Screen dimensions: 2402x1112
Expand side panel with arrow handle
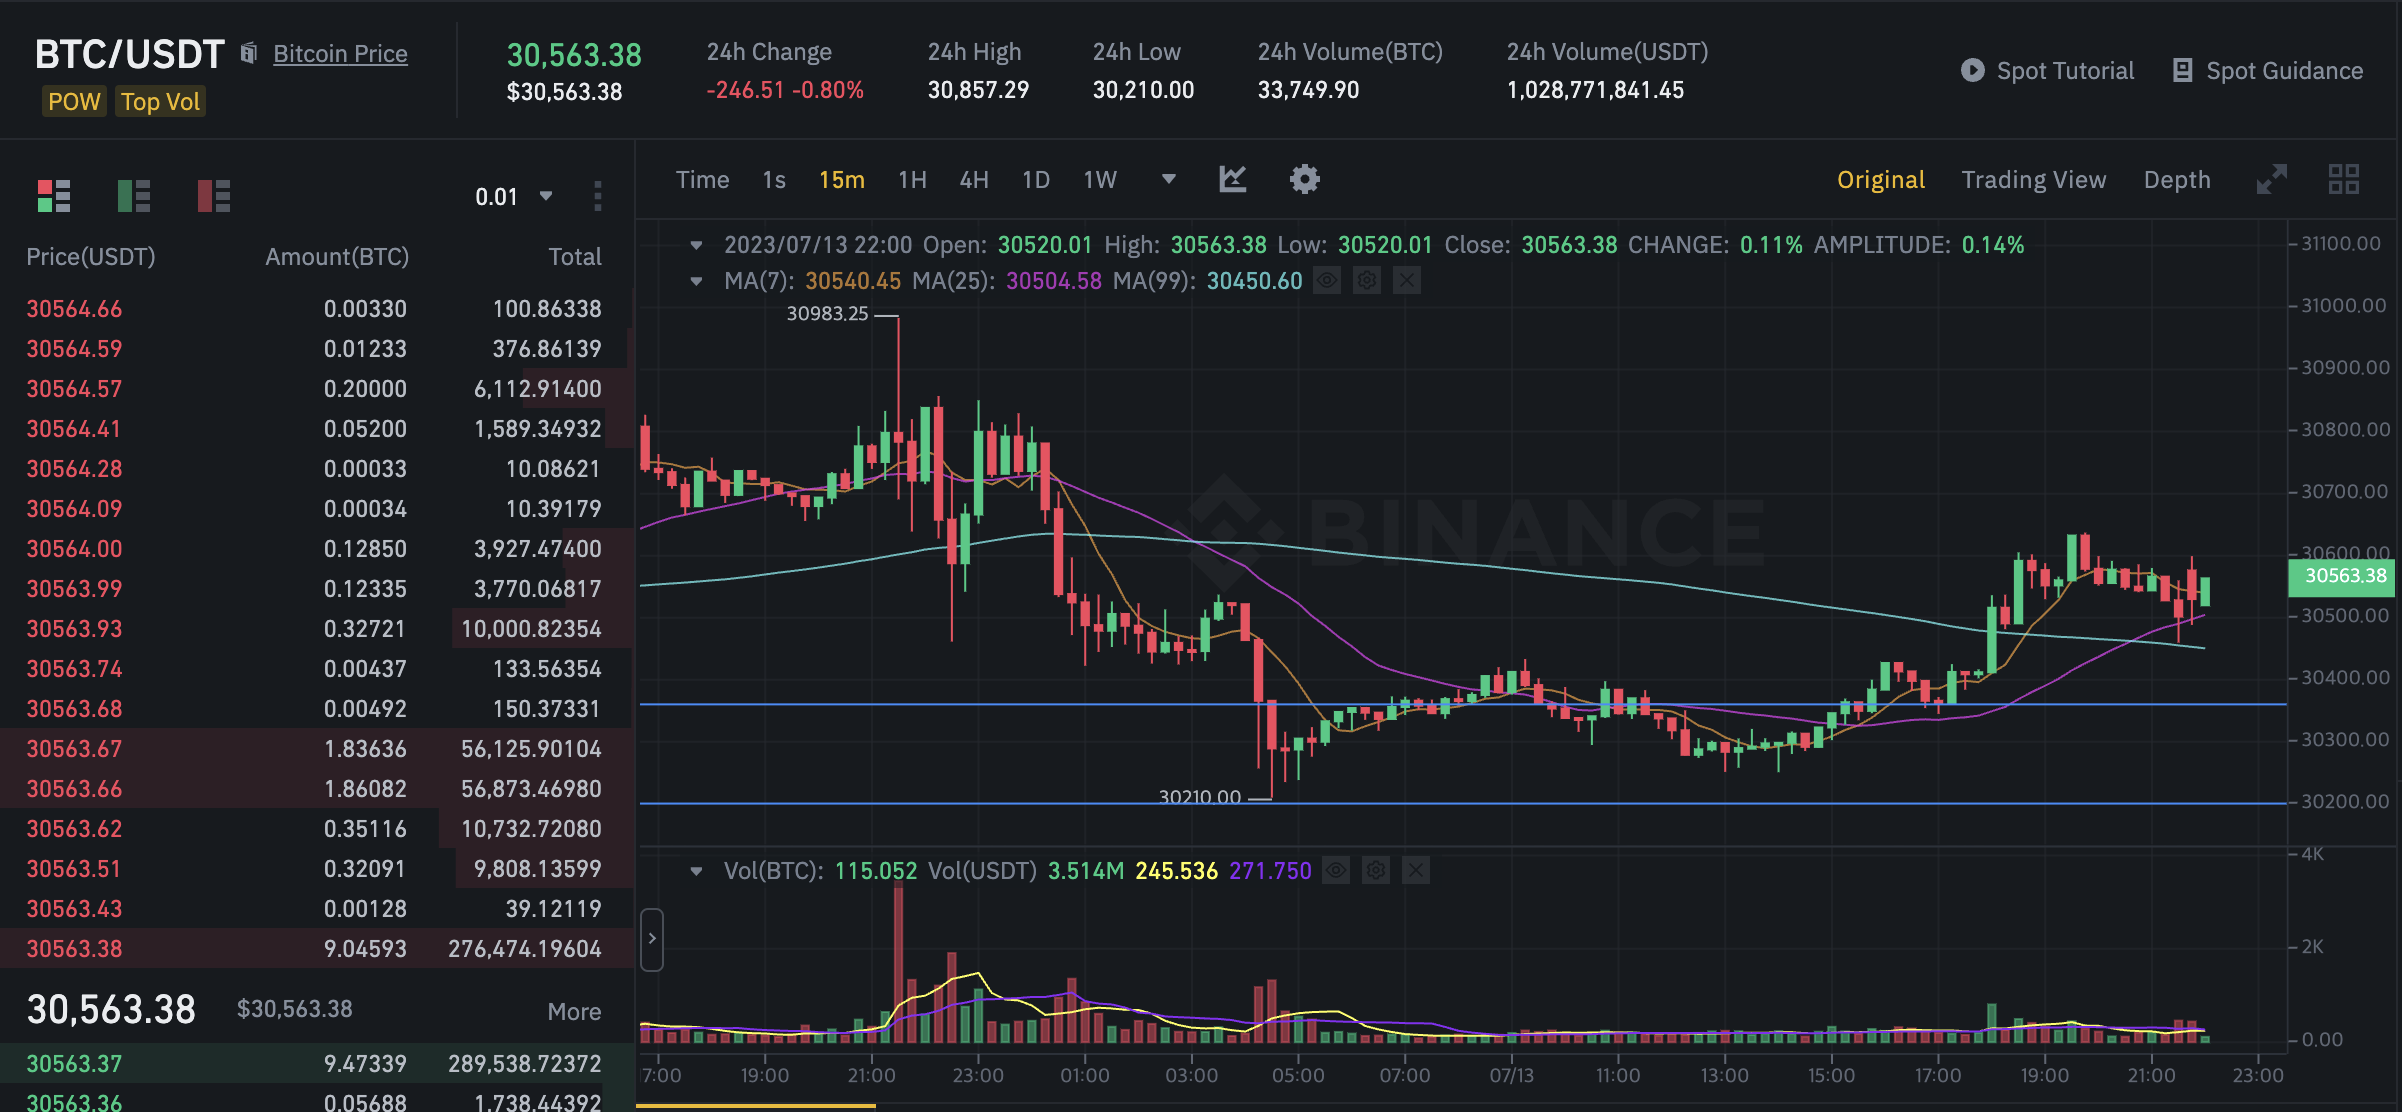[652, 939]
